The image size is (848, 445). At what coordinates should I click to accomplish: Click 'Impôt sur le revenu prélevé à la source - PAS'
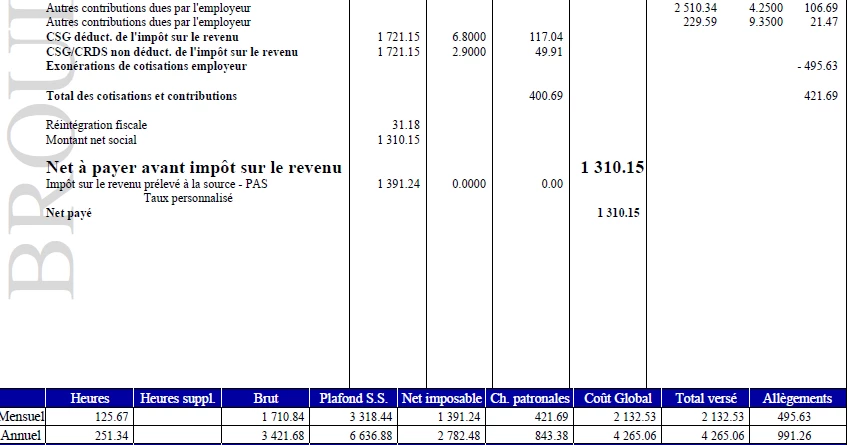[156, 184]
